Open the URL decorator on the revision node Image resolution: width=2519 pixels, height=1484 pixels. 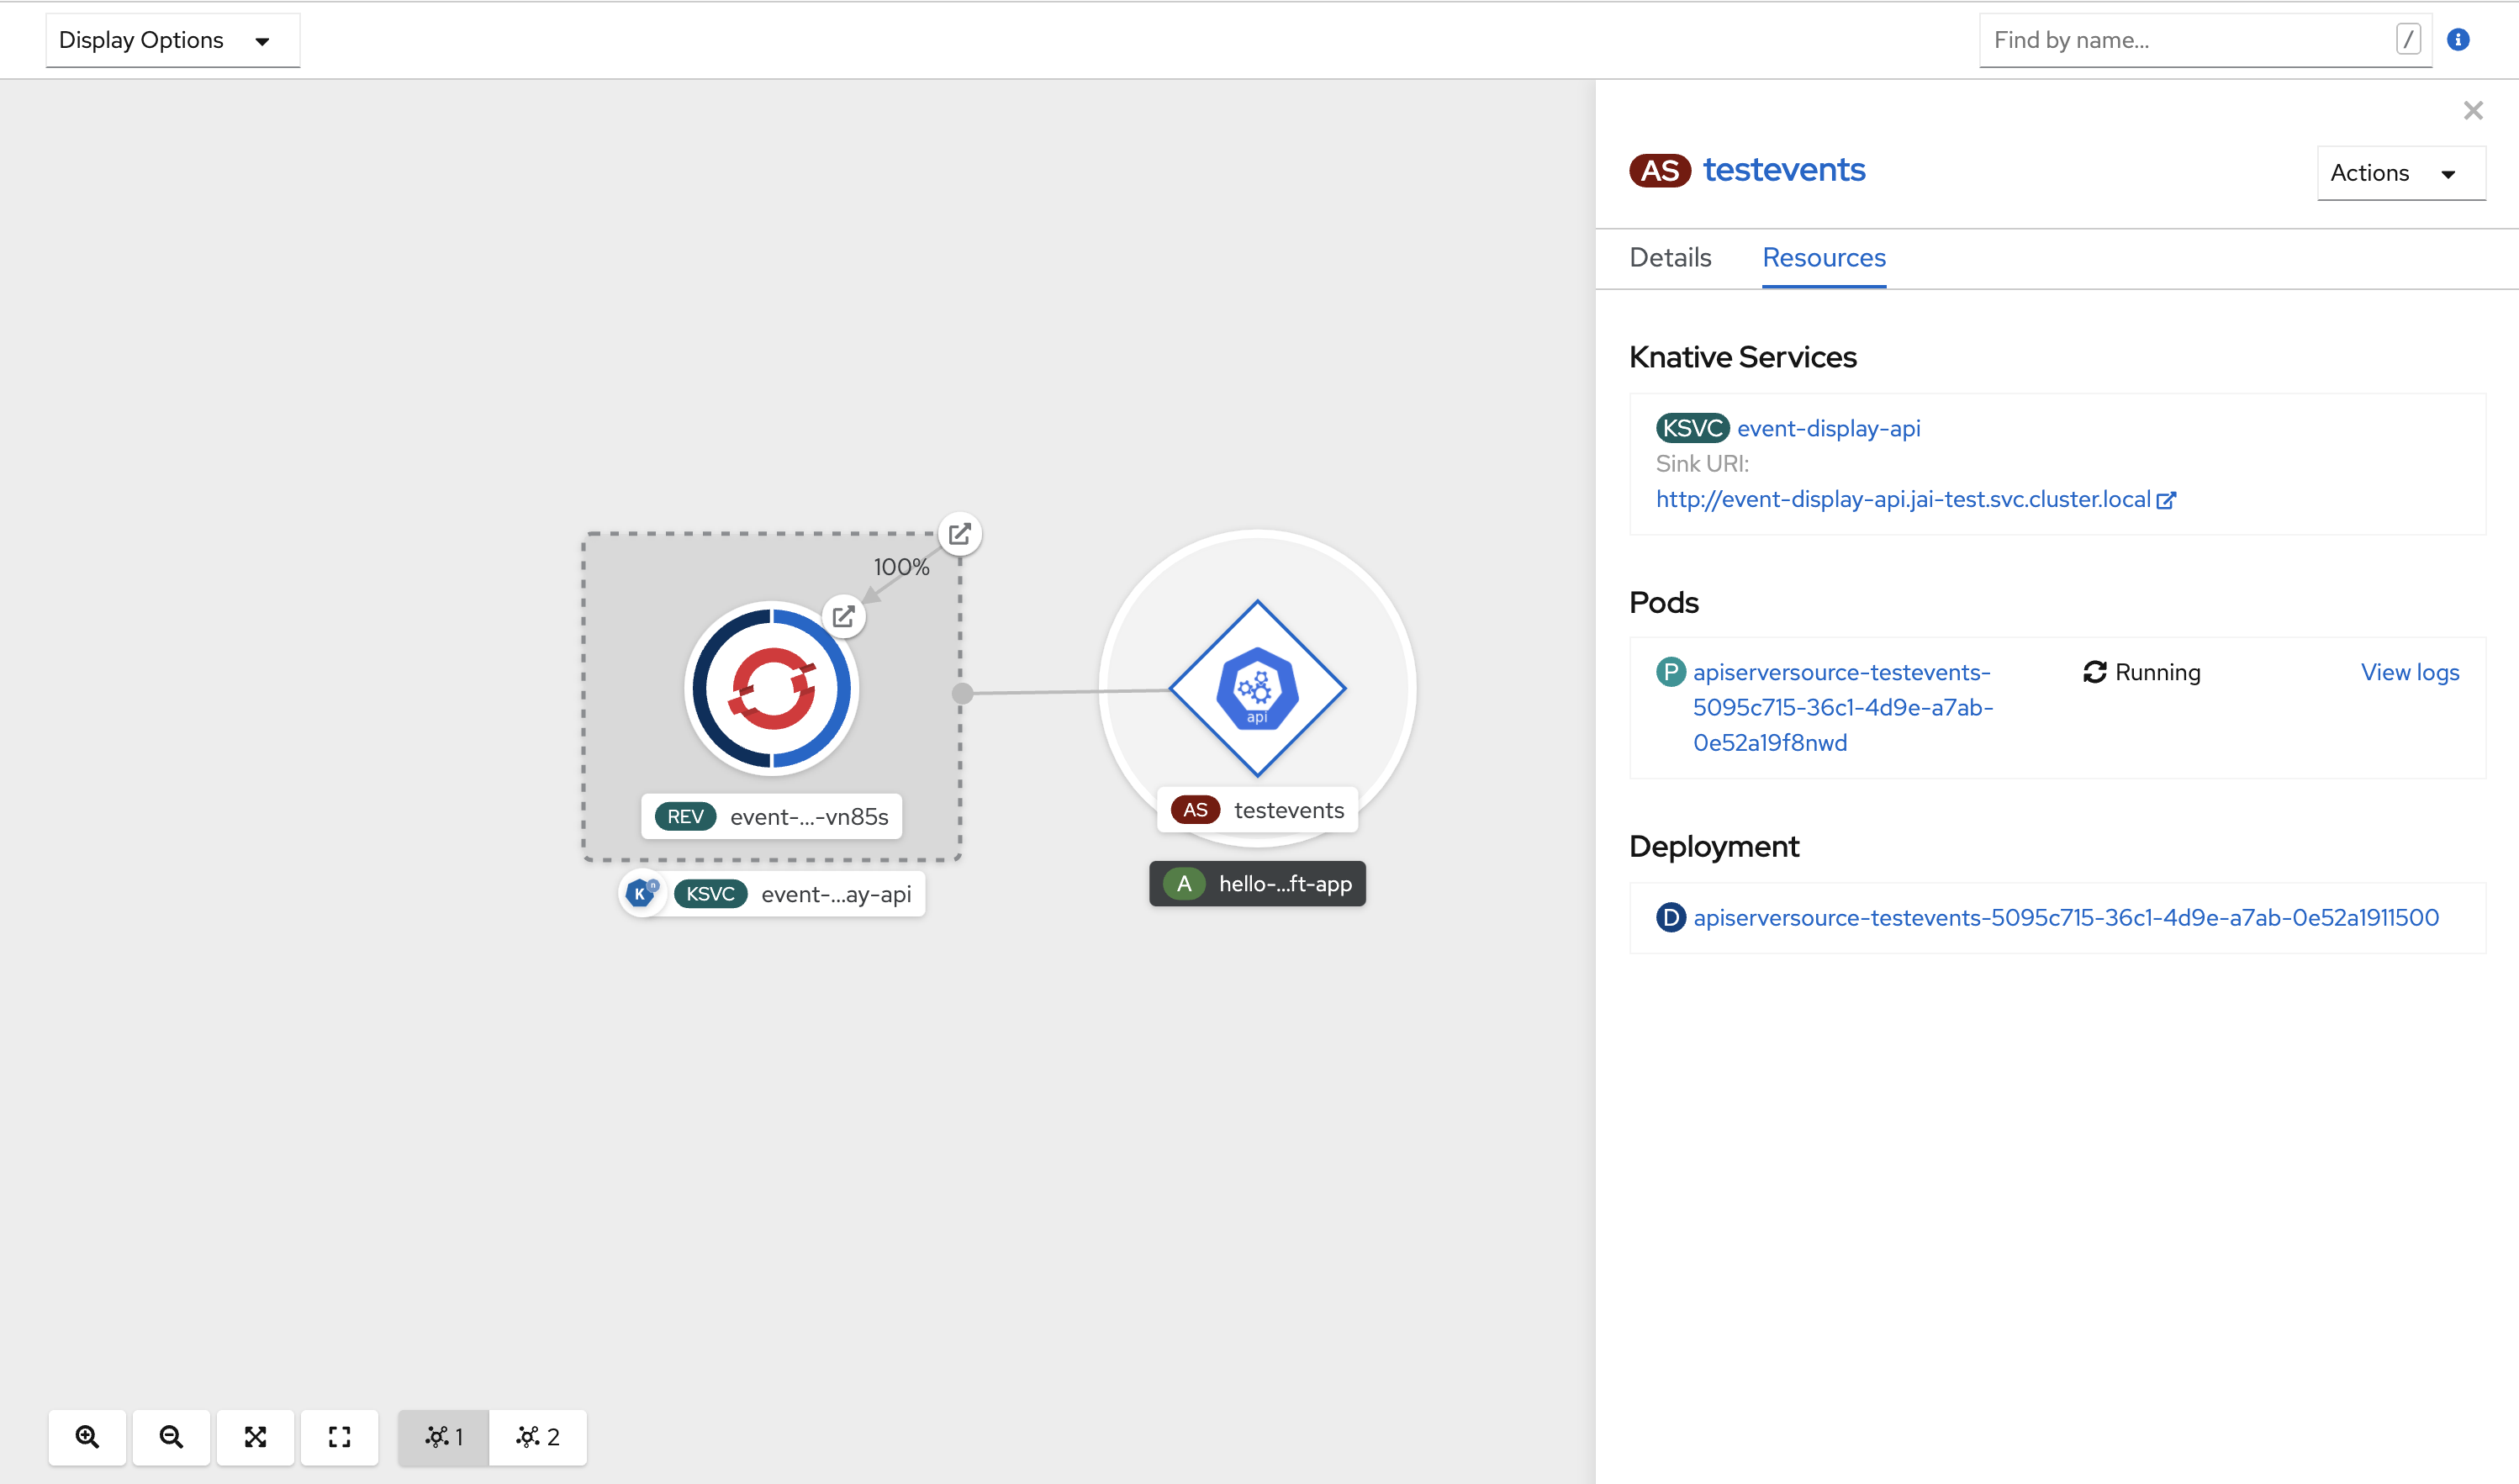(844, 616)
